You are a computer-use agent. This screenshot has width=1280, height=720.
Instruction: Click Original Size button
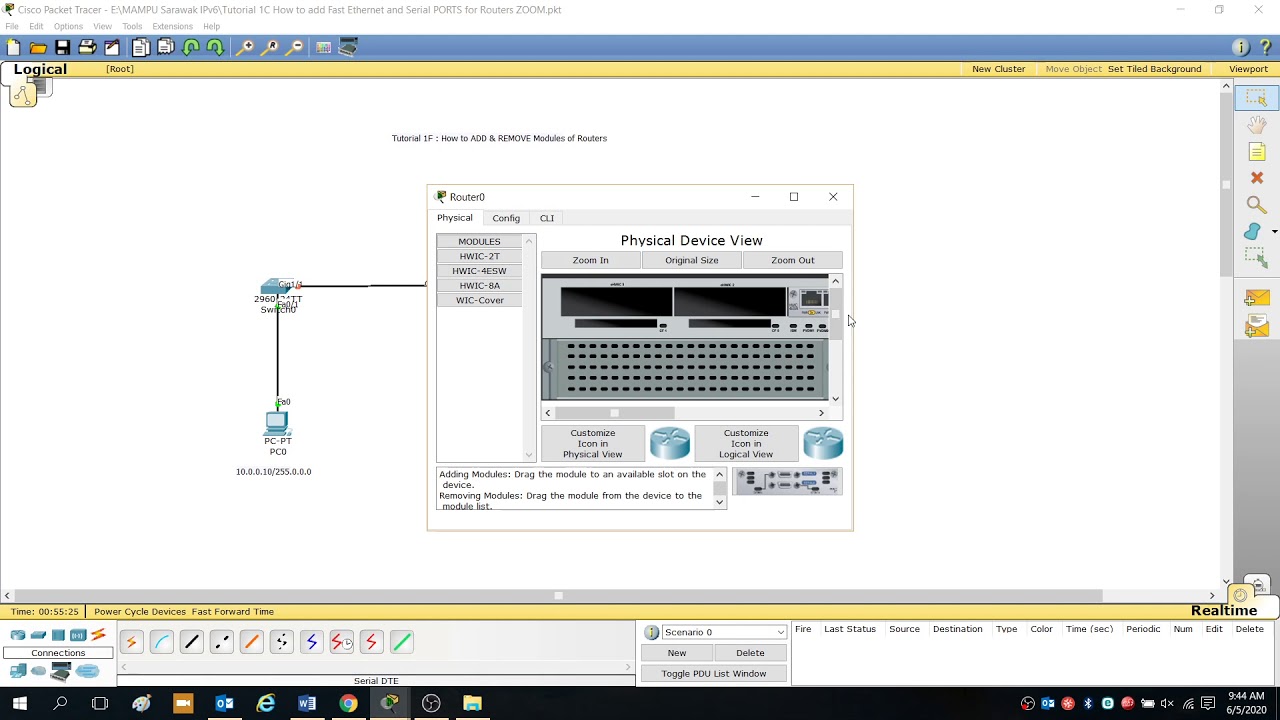point(692,260)
